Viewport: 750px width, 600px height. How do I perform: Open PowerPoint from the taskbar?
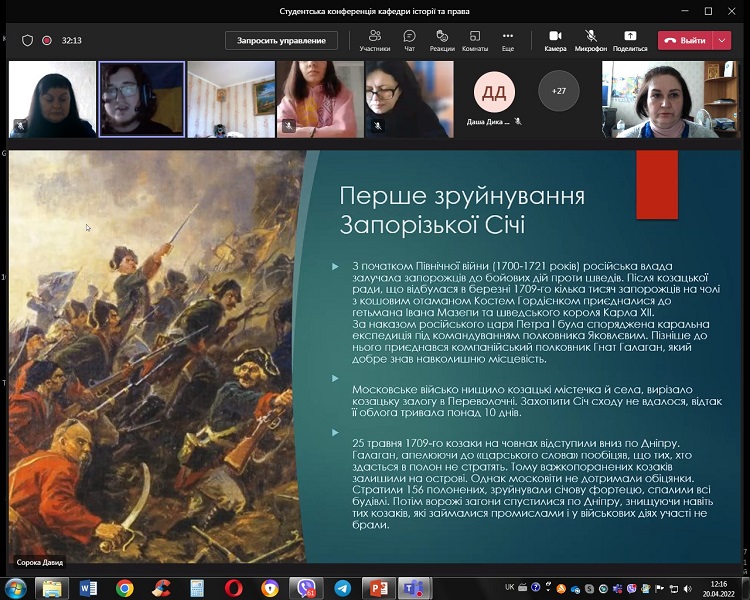[379, 588]
